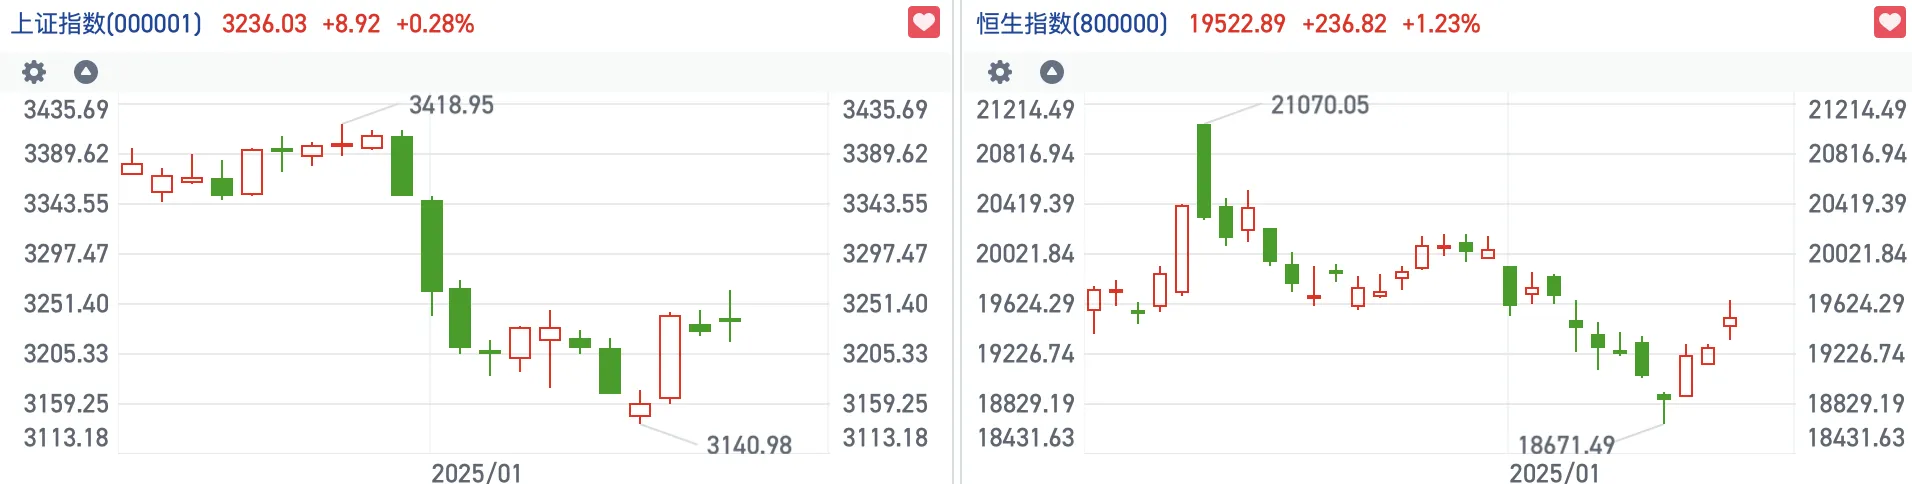Click the 上证指数 price 3236.03
Image resolution: width=1912 pixels, height=484 pixels.
[x=264, y=24]
